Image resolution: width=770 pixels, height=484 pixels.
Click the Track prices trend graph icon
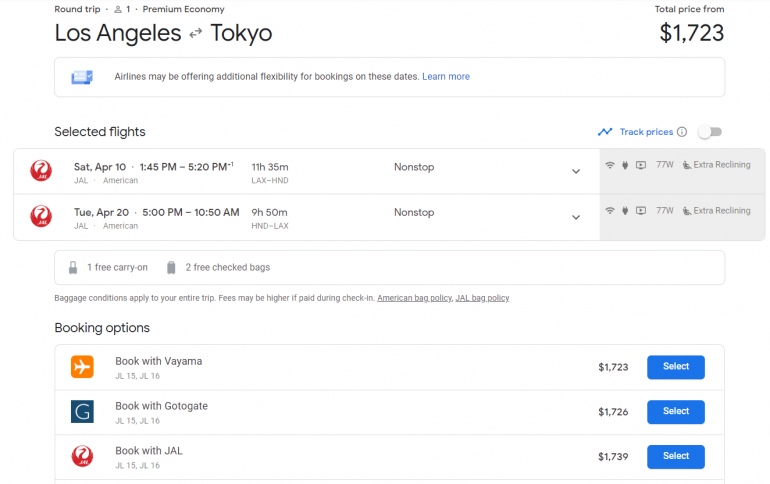(x=605, y=132)
